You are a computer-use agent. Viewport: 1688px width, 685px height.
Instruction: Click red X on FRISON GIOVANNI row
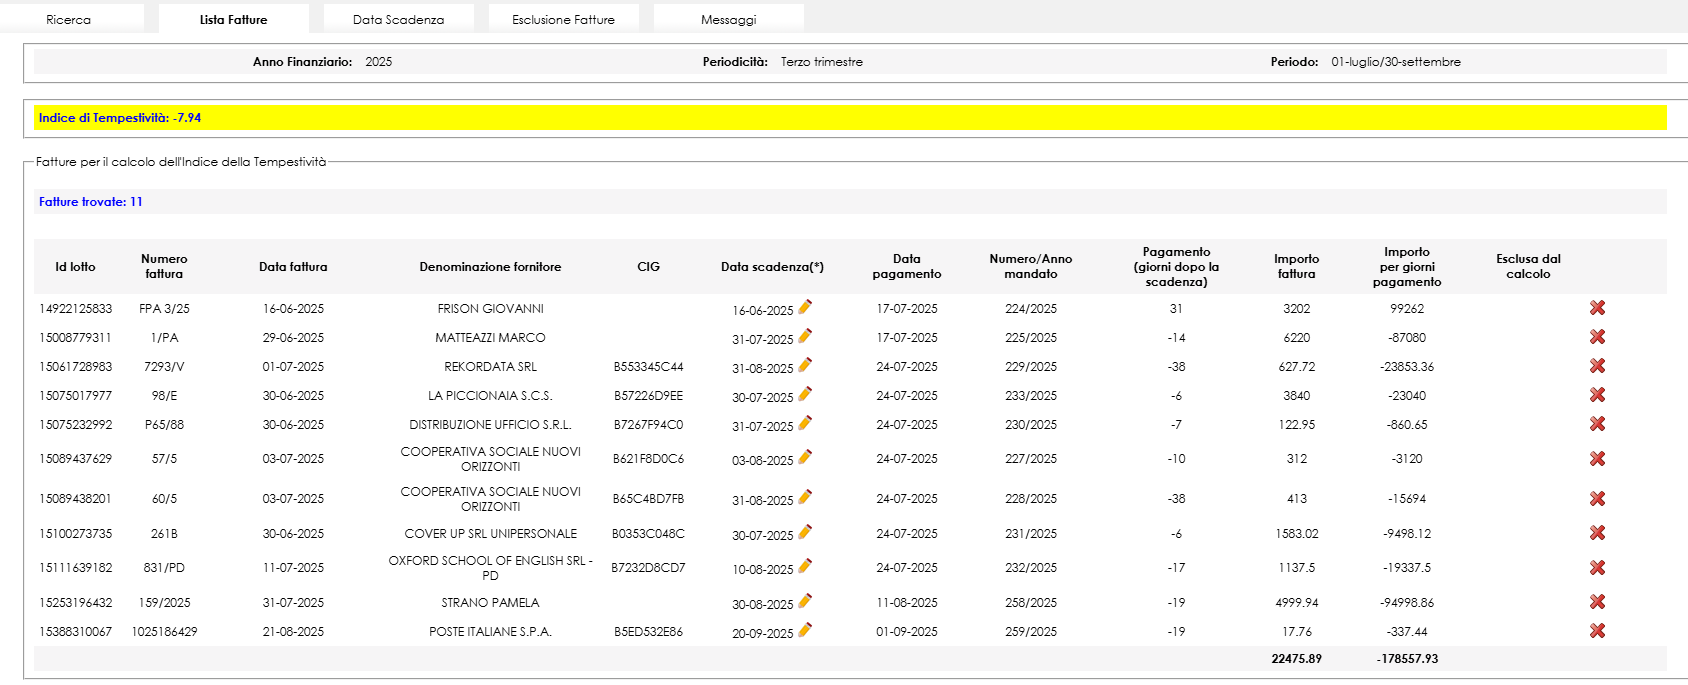click(1597, 308)
